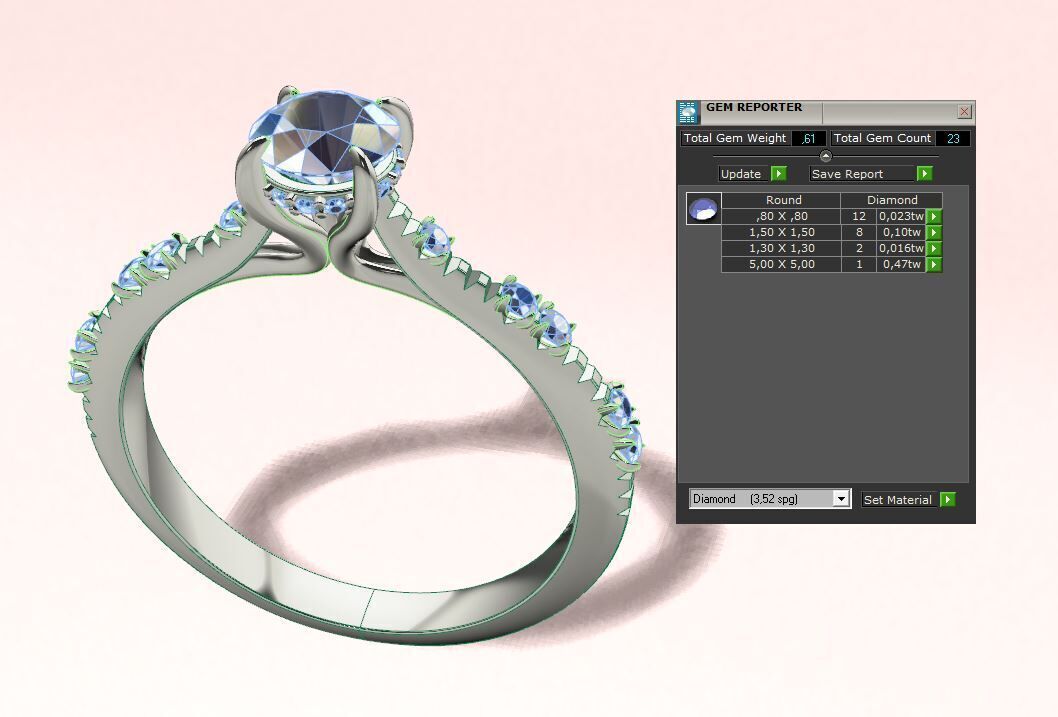This screenshot has height=717, width=1058.
Task: Click the green arrow next to Save Report
Action: 924,174
